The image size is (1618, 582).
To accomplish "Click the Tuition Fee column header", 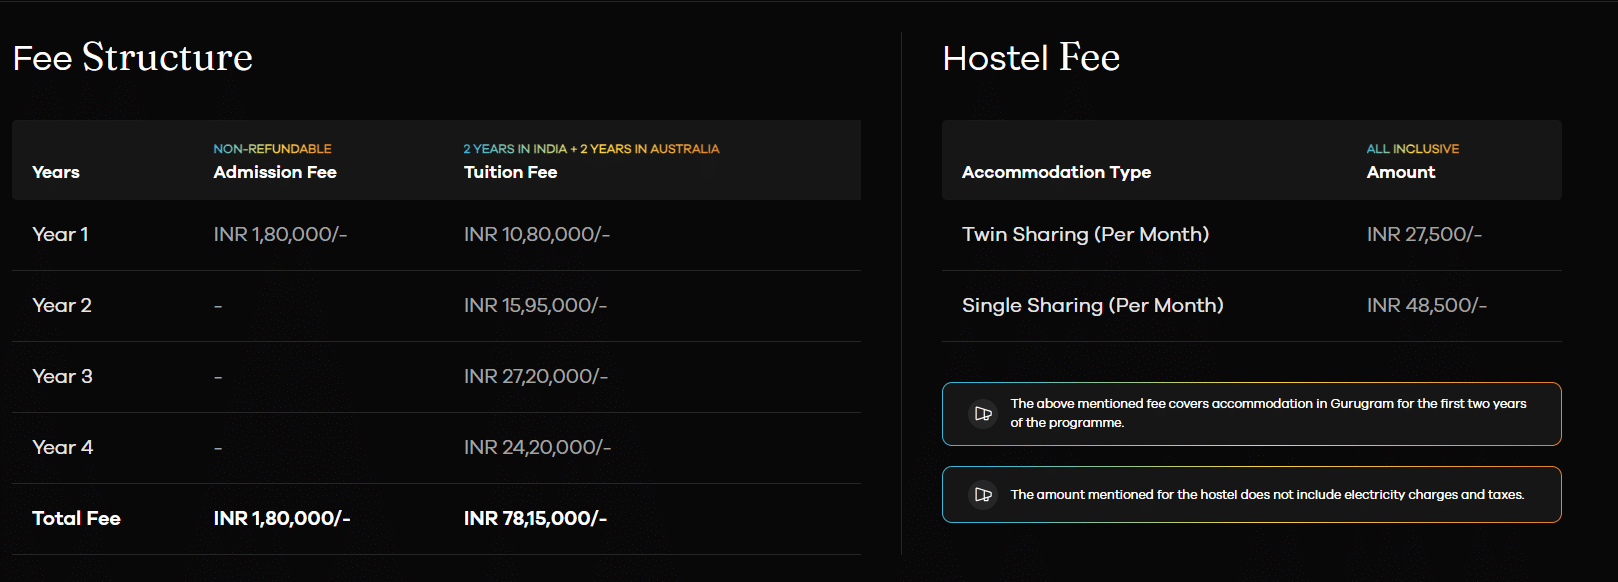I will coord(510,172).
